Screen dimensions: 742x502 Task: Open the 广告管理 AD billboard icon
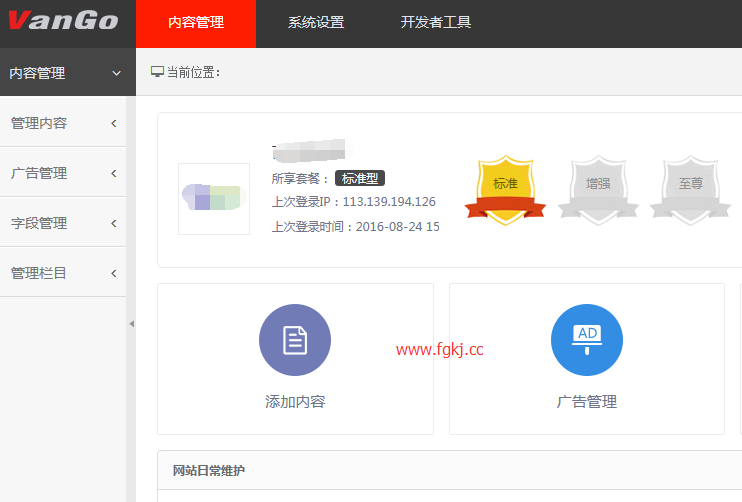[587, 340]
